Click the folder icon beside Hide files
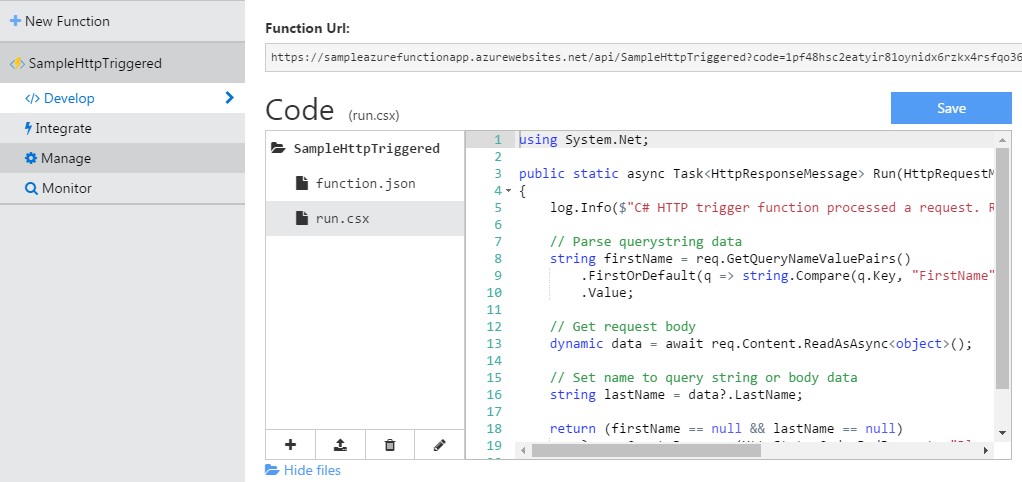The width and height of the screenshot is (1022, 482). tap(272, 470)
